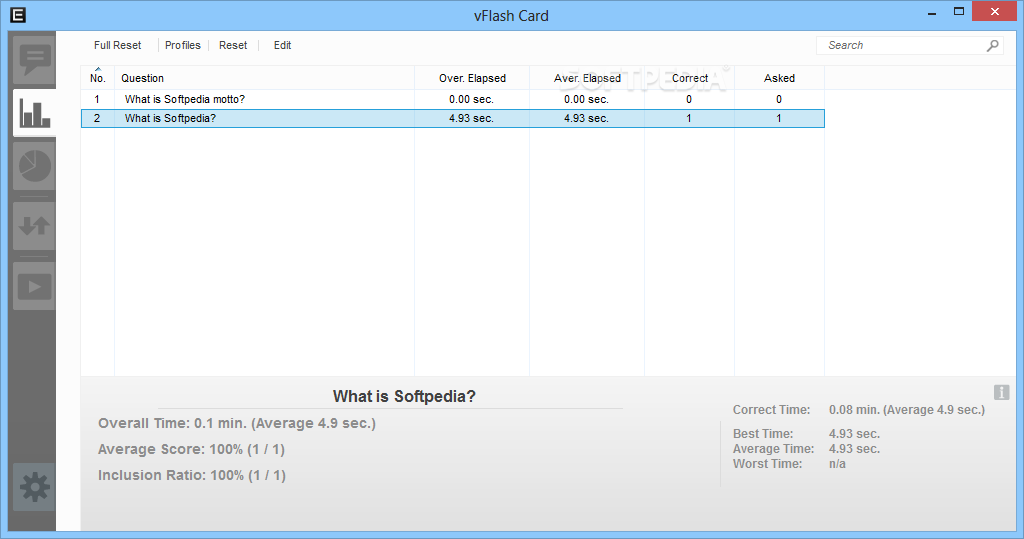Click the vFlash Card app logo icon
Screen dimensions: 1024x539
click(18, 14)
